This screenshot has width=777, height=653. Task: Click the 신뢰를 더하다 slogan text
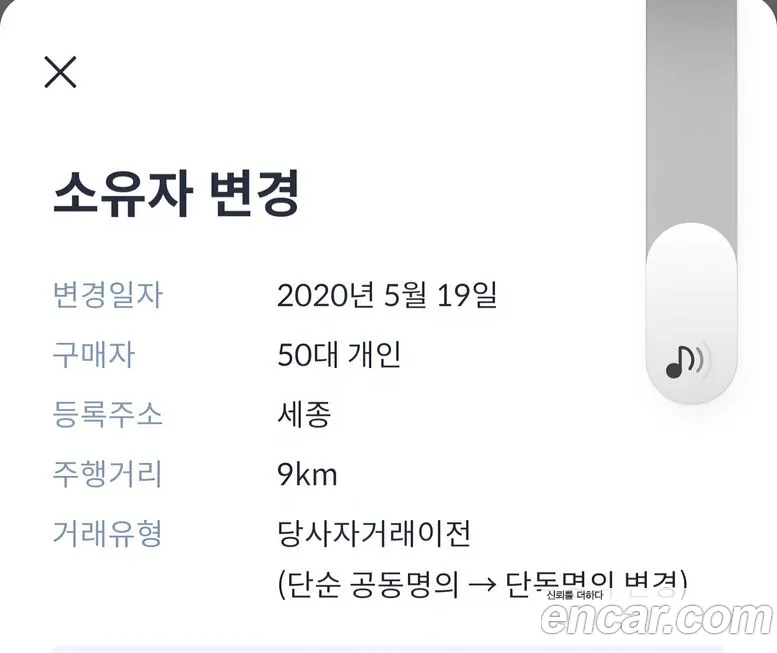575,595
